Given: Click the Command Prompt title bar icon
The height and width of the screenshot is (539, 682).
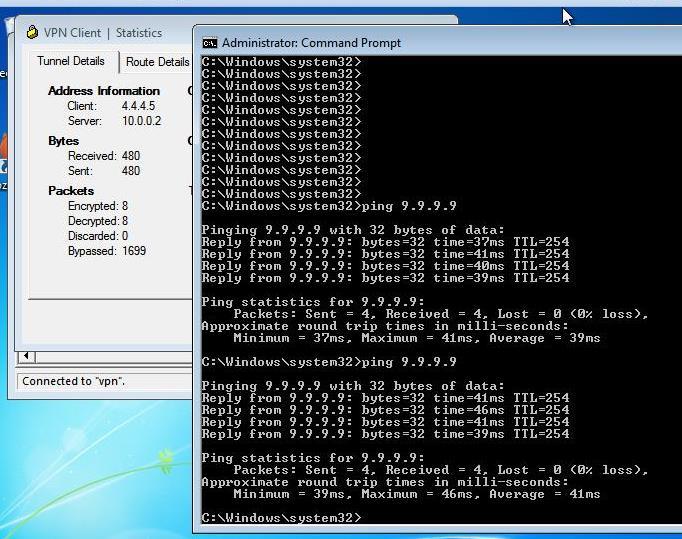Looking at the screenshot, I should click(x=210, y=43).
